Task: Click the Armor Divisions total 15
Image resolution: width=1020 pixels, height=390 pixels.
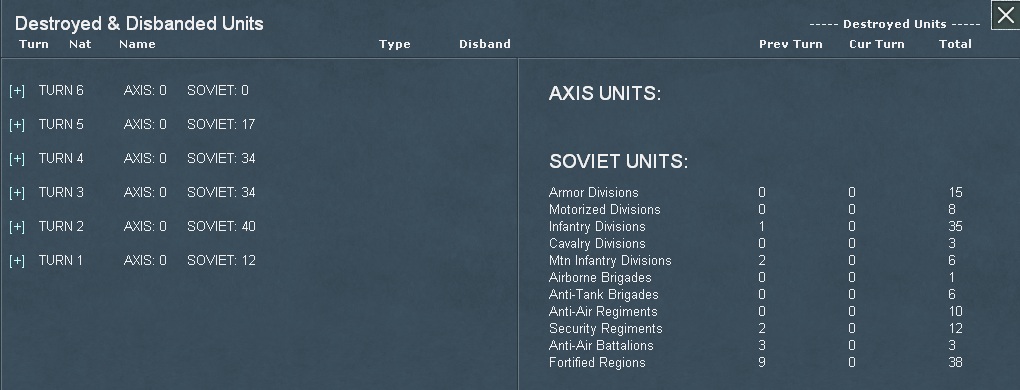Action: (955, 192)
